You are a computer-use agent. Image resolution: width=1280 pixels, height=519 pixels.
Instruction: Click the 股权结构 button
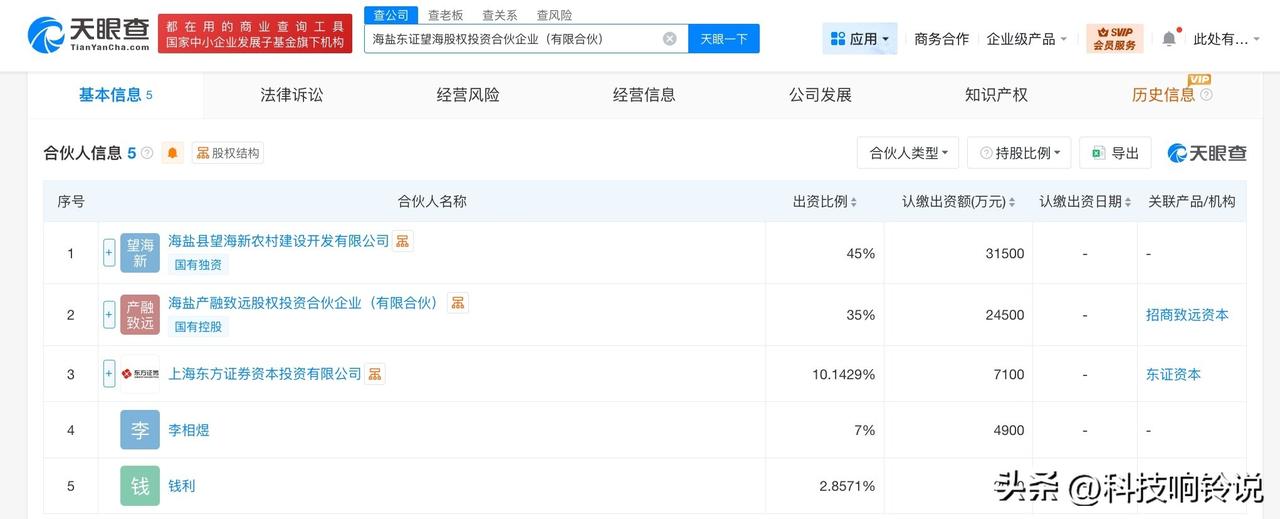point(228,153)
